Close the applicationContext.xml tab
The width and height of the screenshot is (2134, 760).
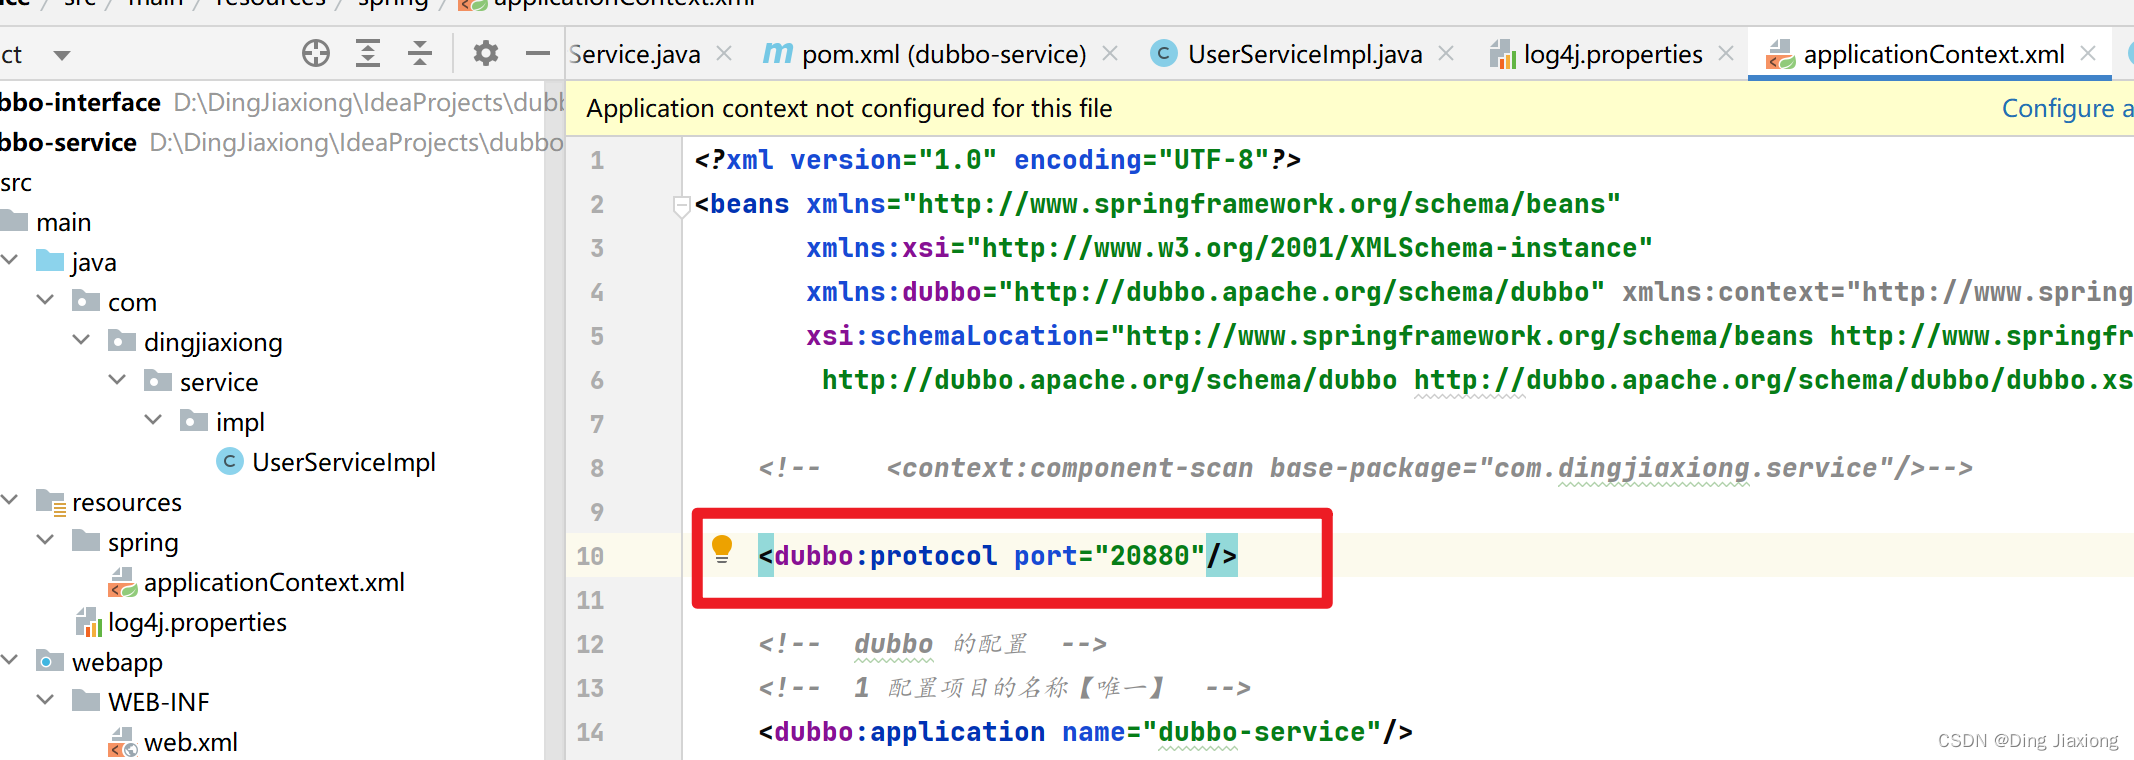[2088, 53]
